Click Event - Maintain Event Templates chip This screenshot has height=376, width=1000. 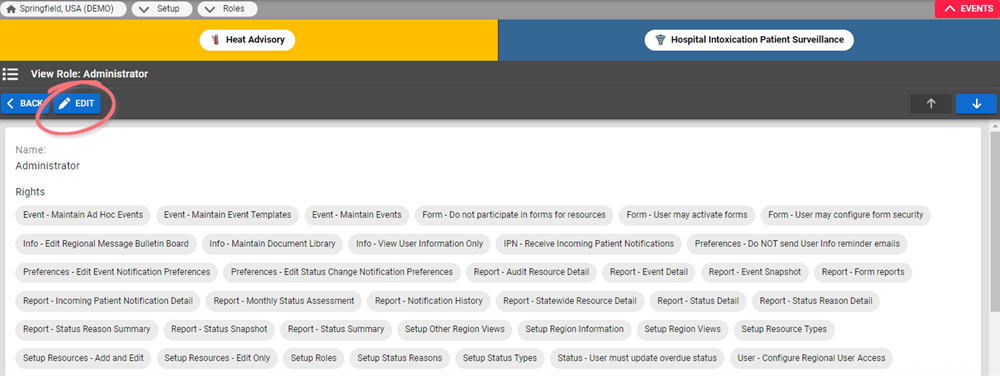(228, 215)
